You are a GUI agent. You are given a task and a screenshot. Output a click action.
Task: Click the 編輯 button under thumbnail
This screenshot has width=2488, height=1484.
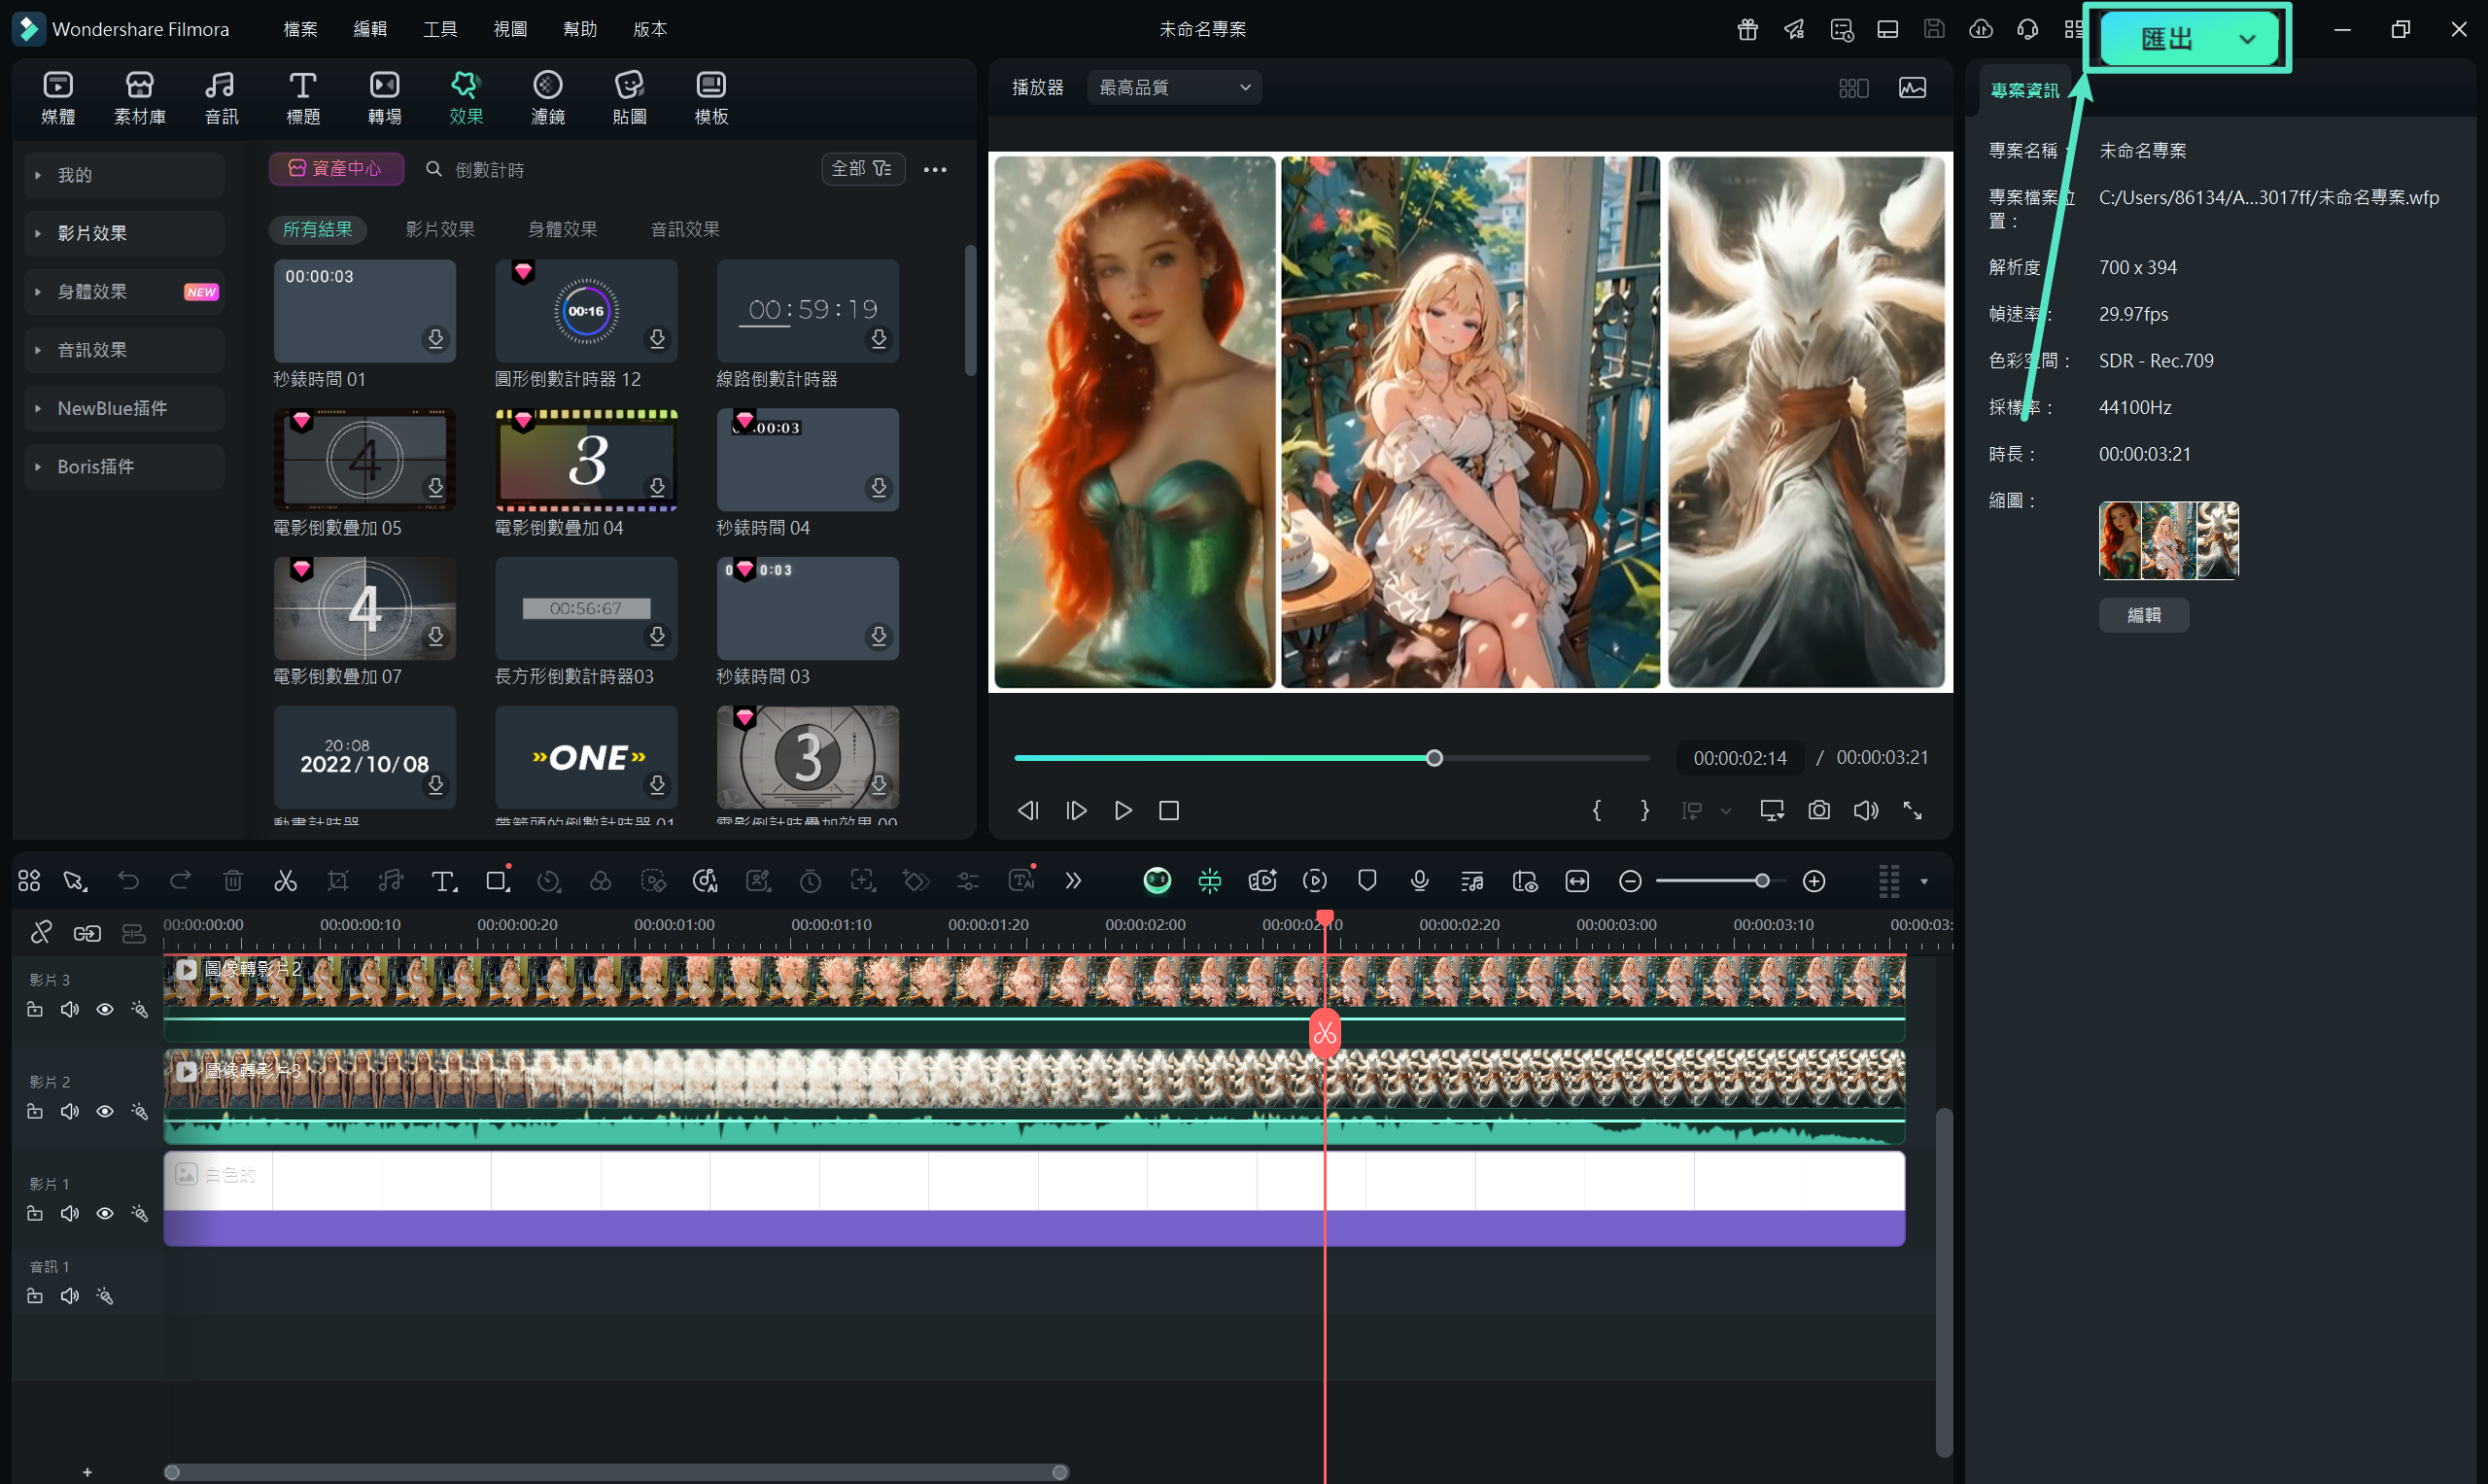pyautogui.click(x=2143, y=615)
